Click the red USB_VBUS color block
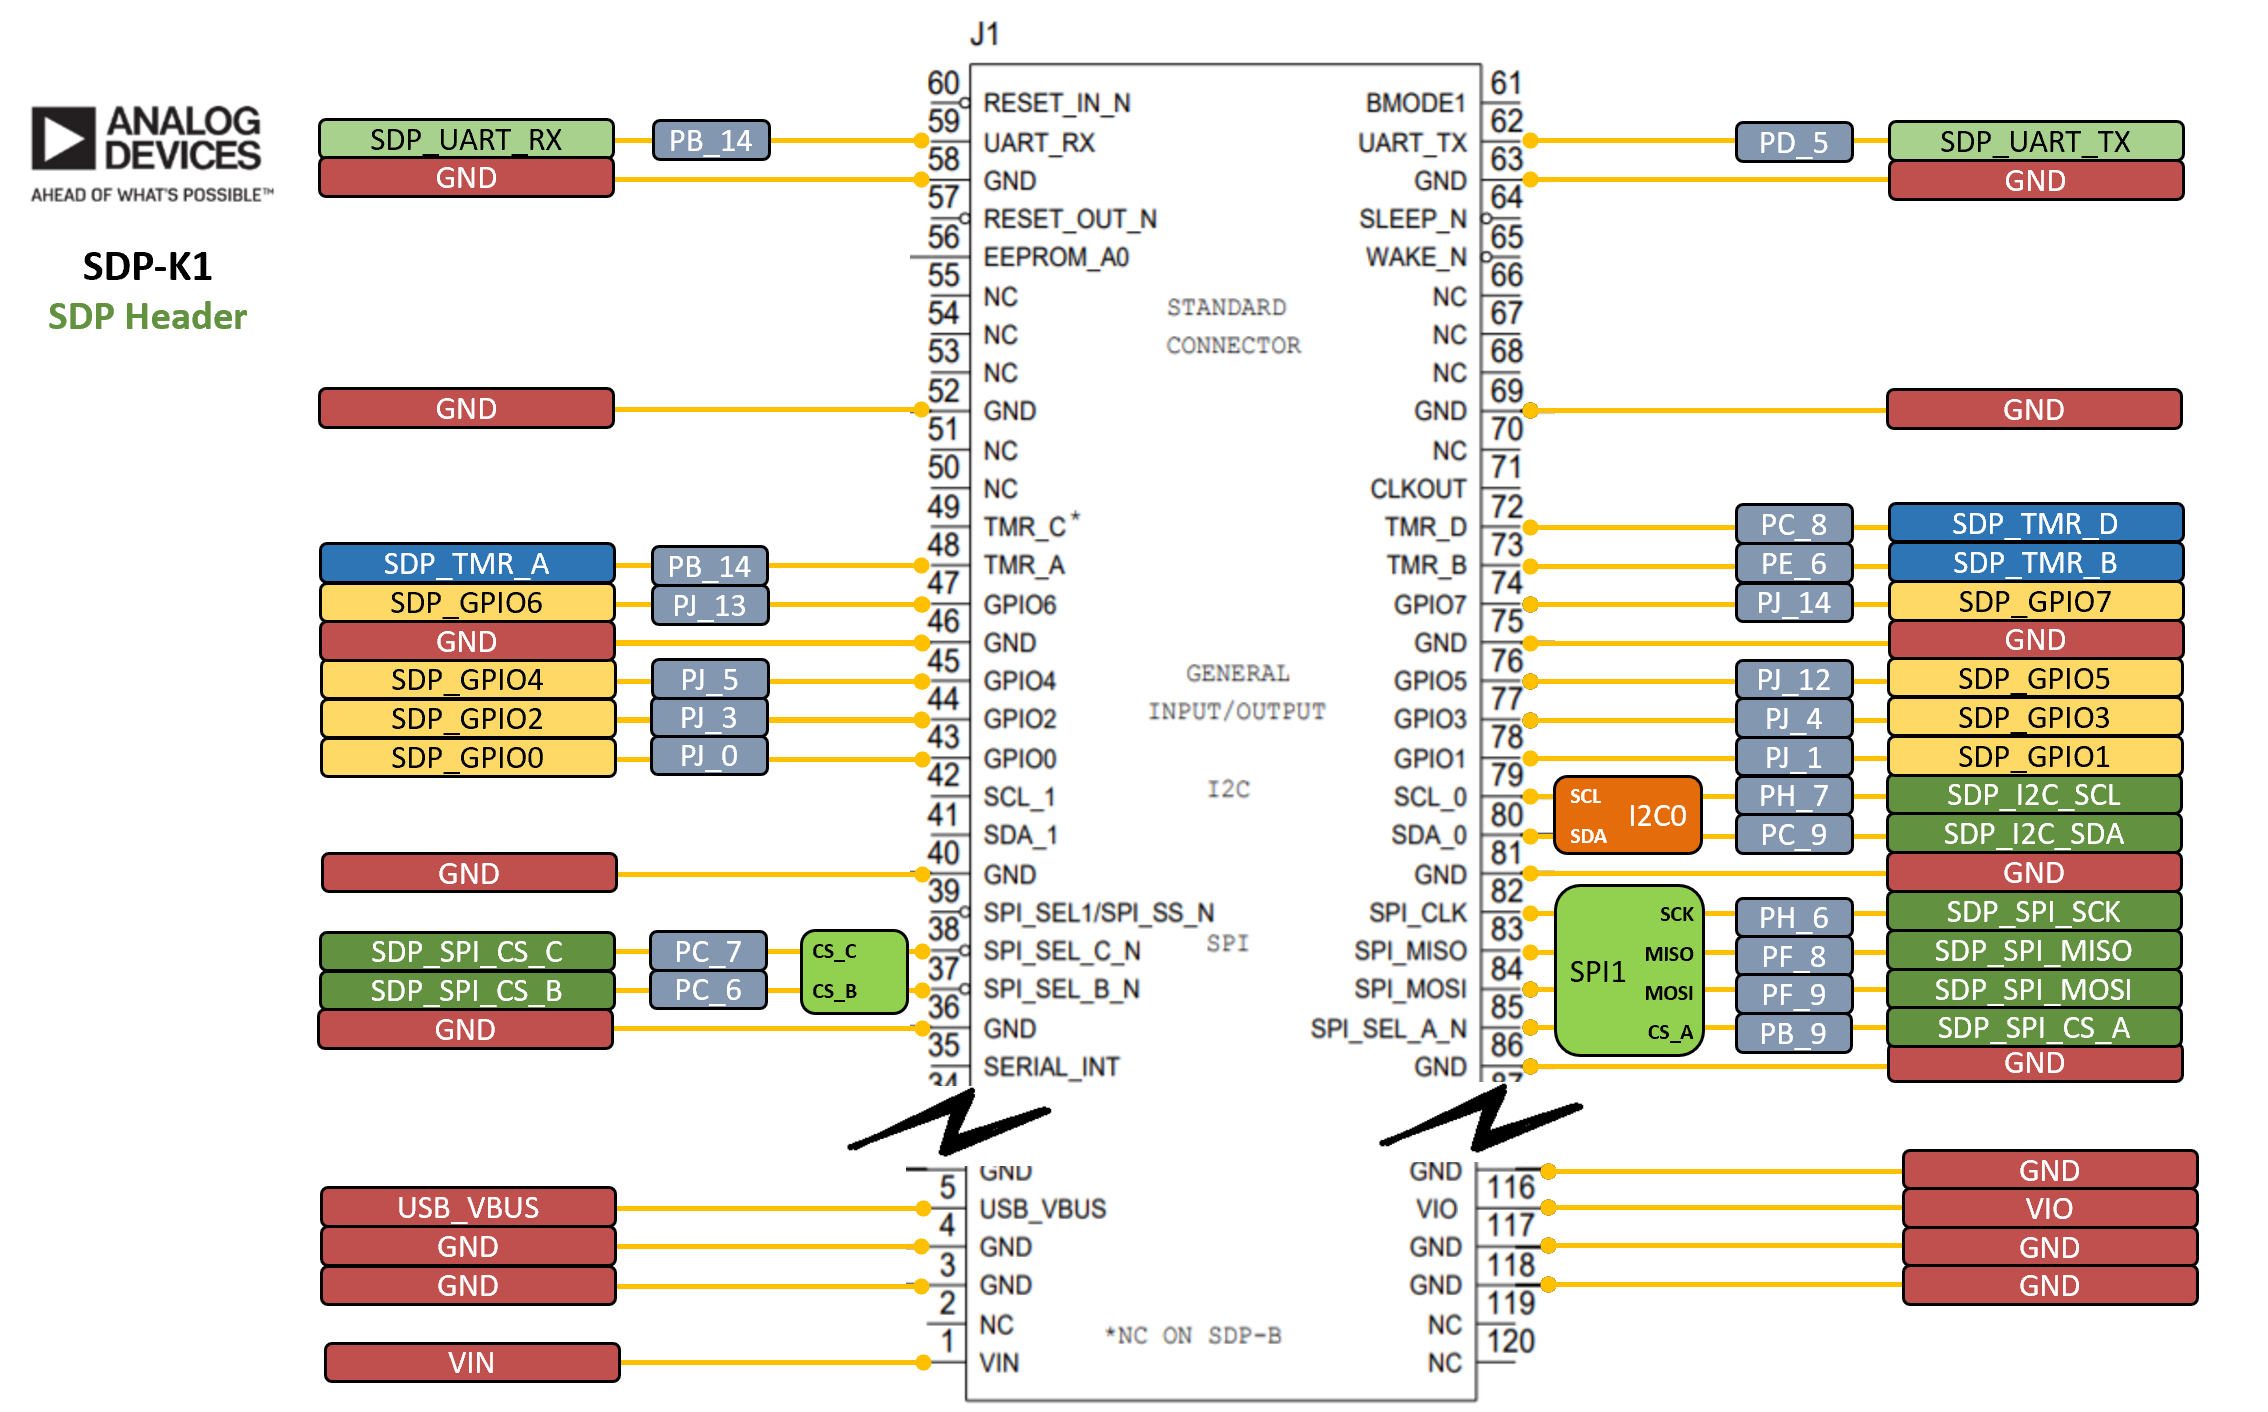The height and width of the screenshot is (1412, 2268). 466,1208
